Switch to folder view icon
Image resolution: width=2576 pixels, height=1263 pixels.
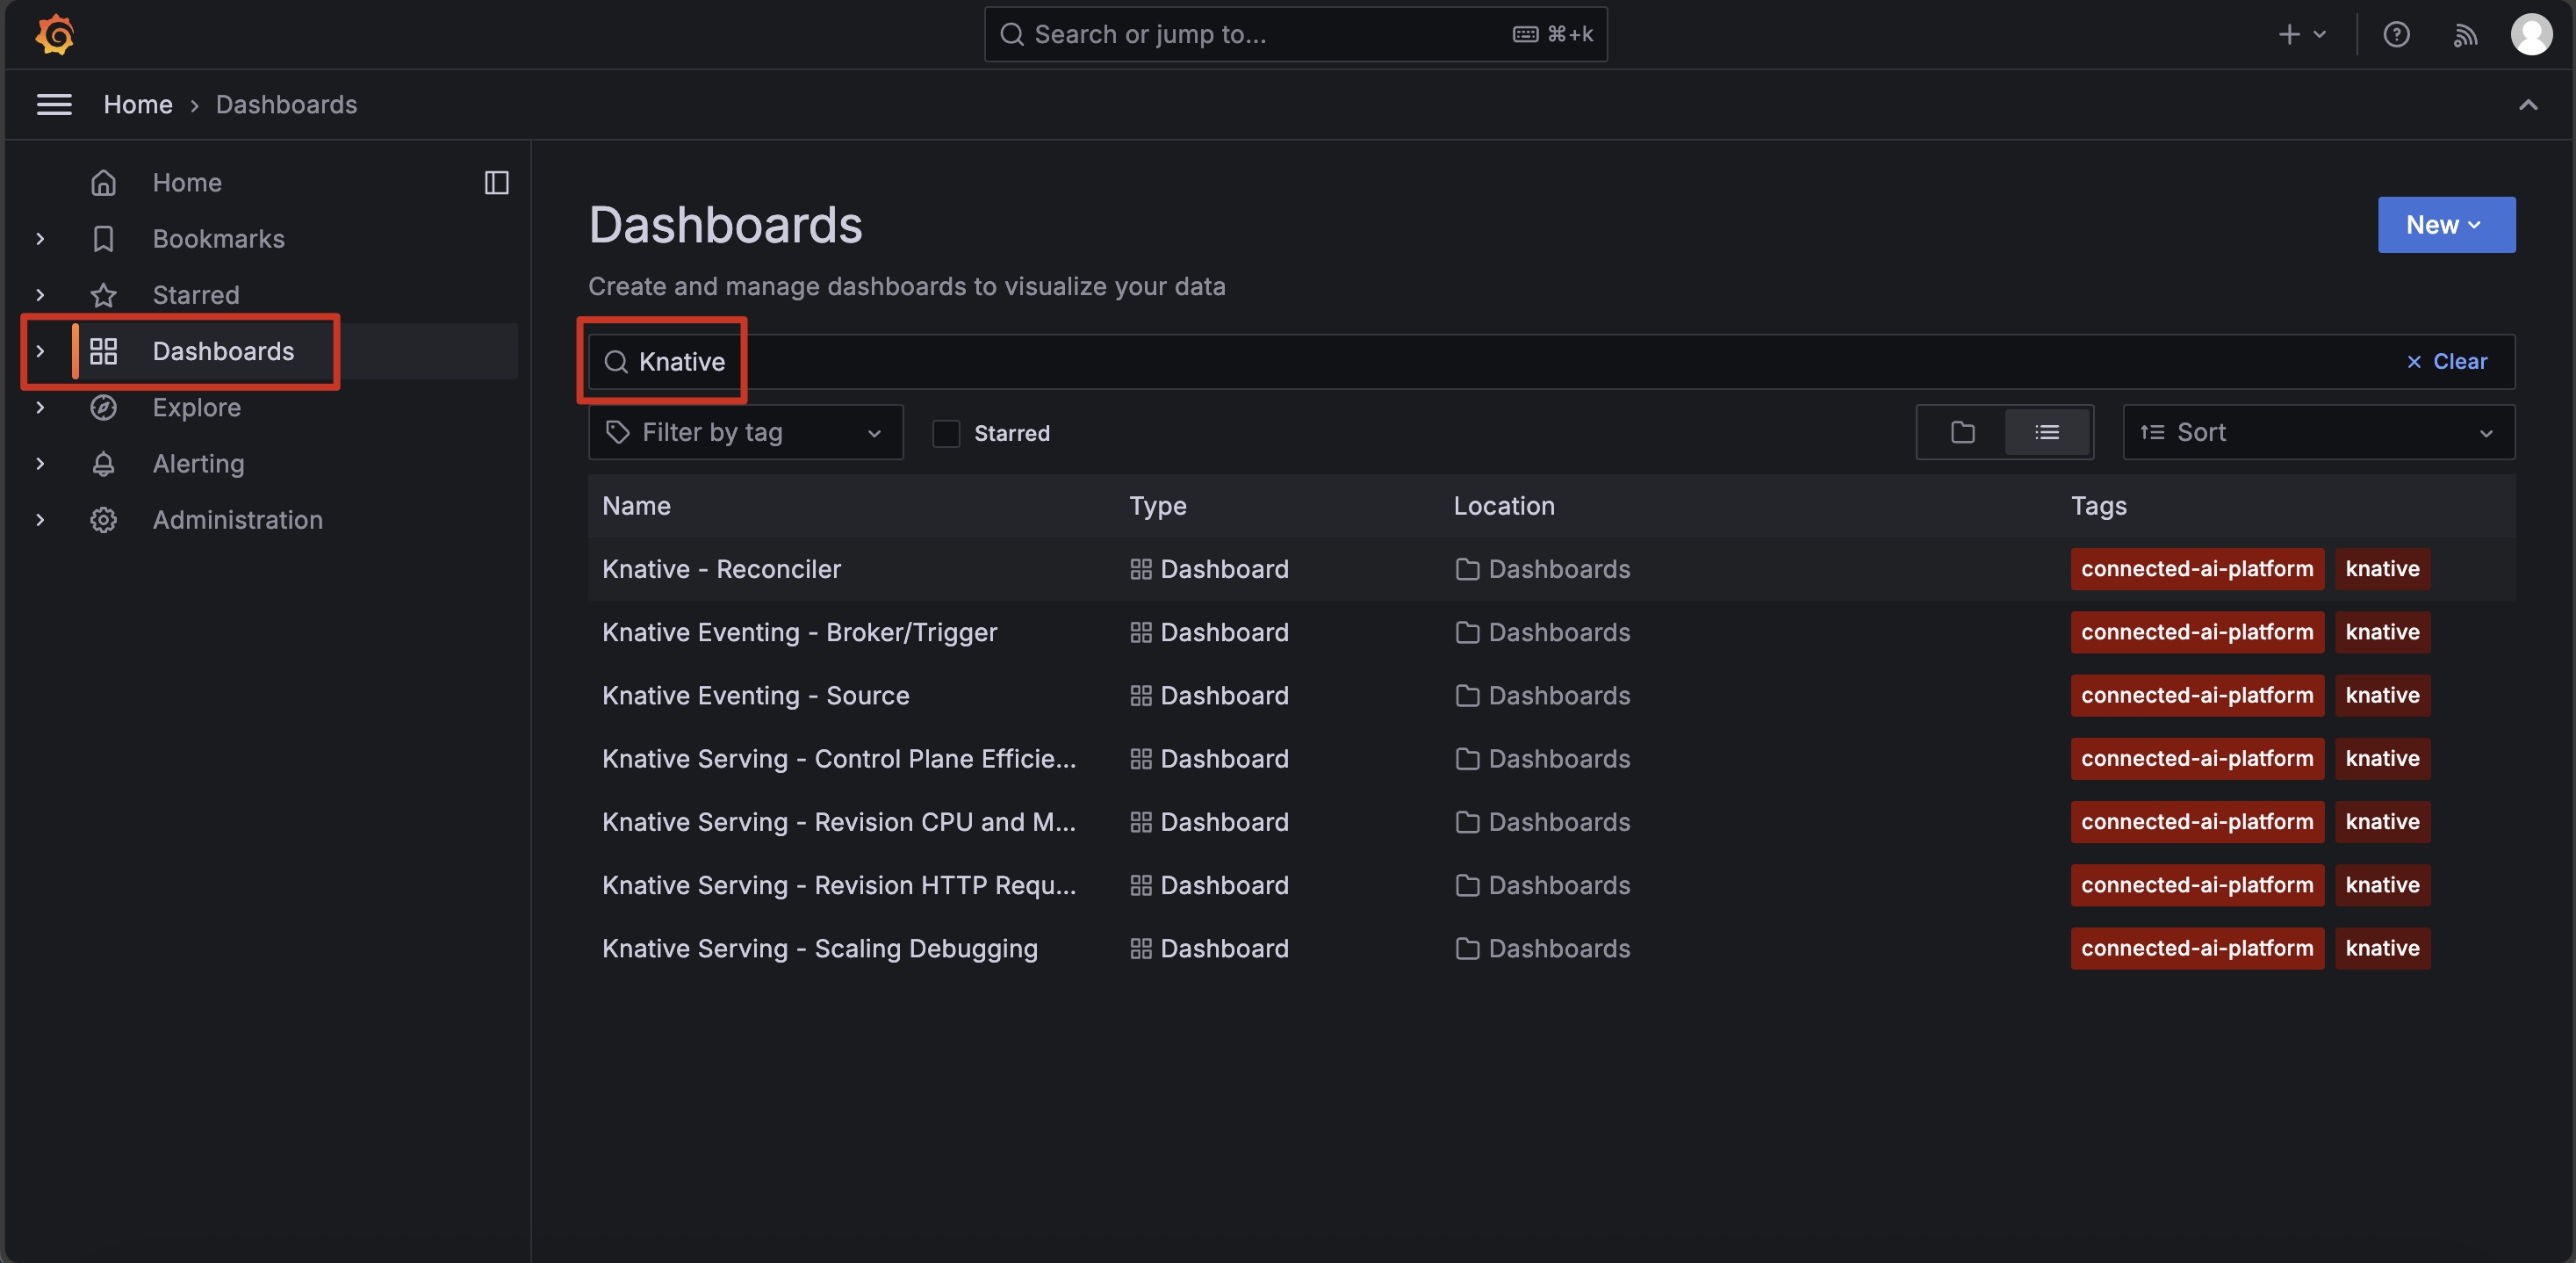[1962, 432]
